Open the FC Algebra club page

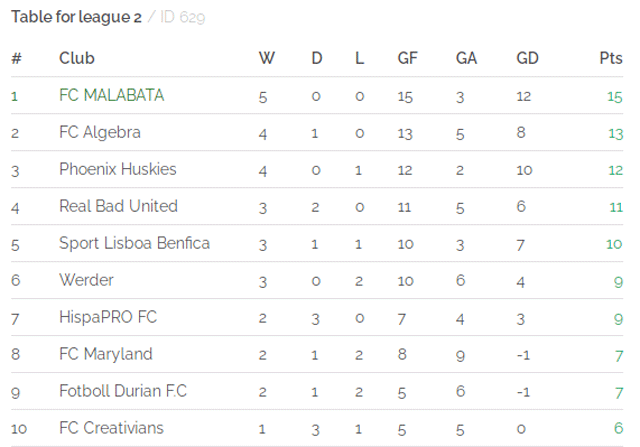pyautogui.click(x=100, y=133)
